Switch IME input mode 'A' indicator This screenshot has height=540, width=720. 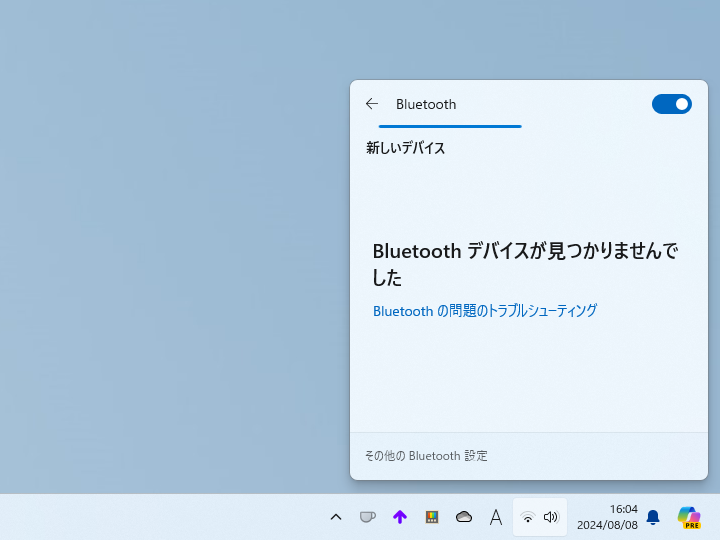[x=496, y=518]
